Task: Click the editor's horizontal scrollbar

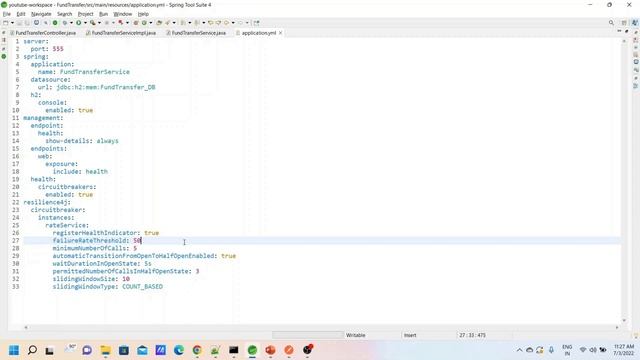Action: point(321,327)
